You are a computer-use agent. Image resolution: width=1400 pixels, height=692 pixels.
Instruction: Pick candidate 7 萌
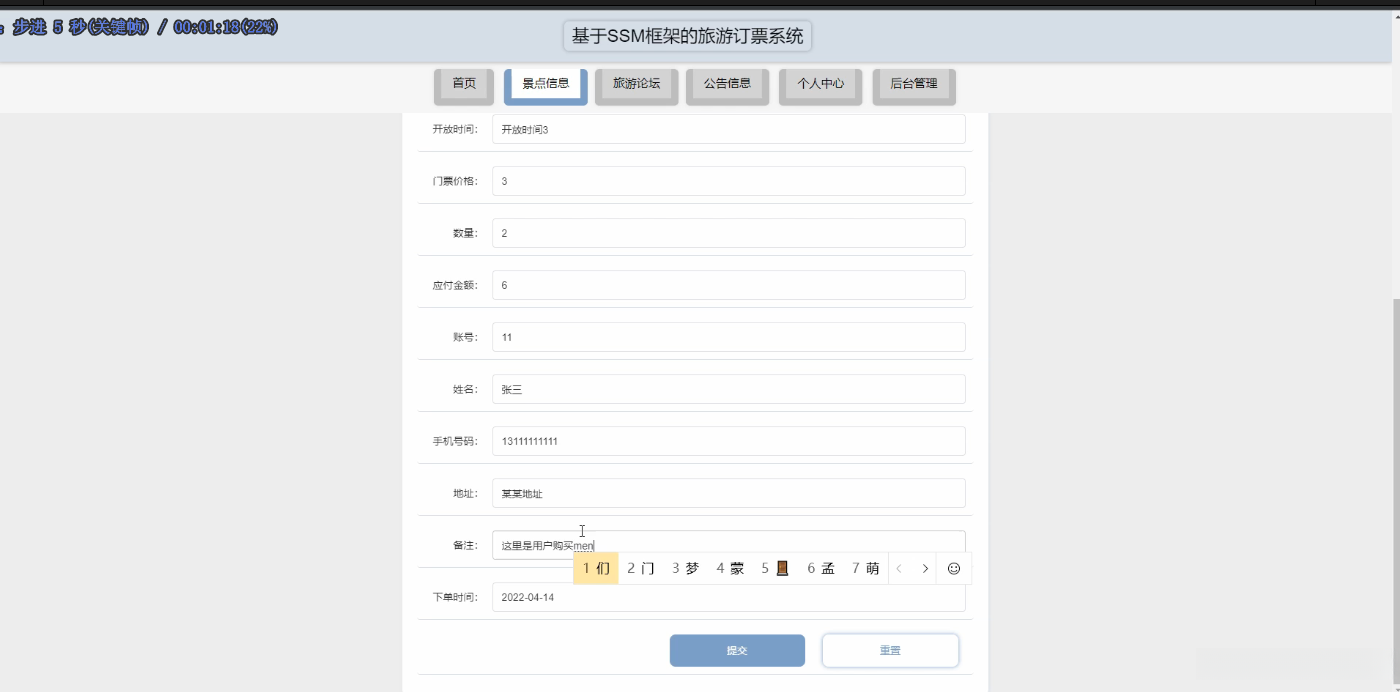[x=866, y=568]
